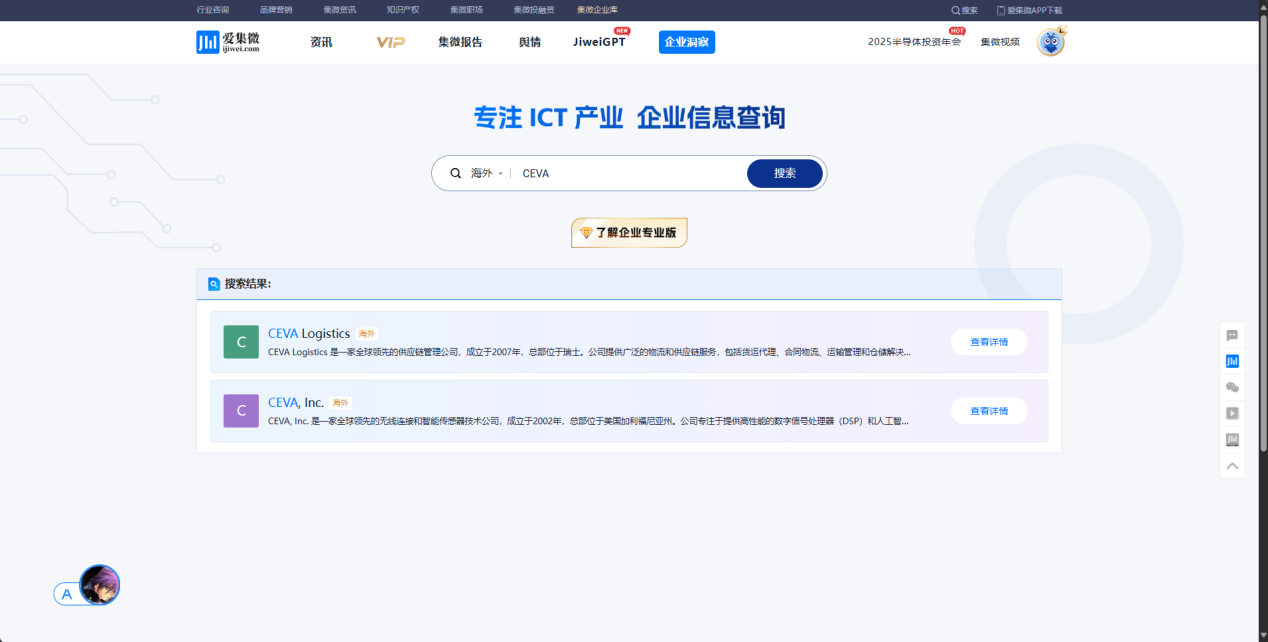Click the CEVA Logistics description text
The image size is (1268, 642).
590,352
